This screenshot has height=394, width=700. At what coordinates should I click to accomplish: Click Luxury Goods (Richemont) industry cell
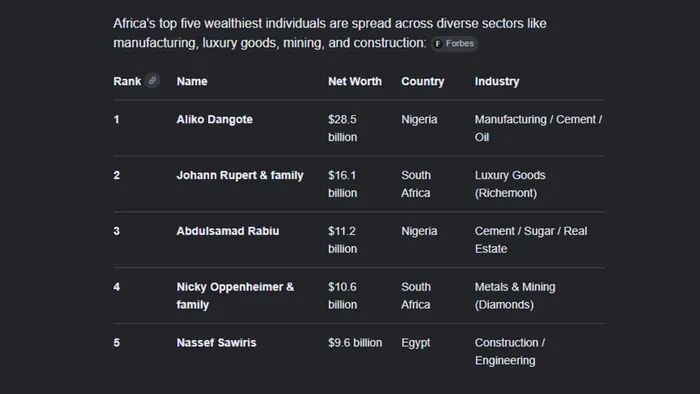tap(510, 184)
